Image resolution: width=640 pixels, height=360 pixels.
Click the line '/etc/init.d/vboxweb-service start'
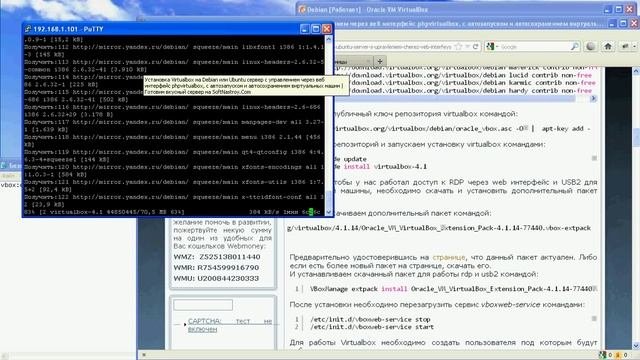pos(372,327)
